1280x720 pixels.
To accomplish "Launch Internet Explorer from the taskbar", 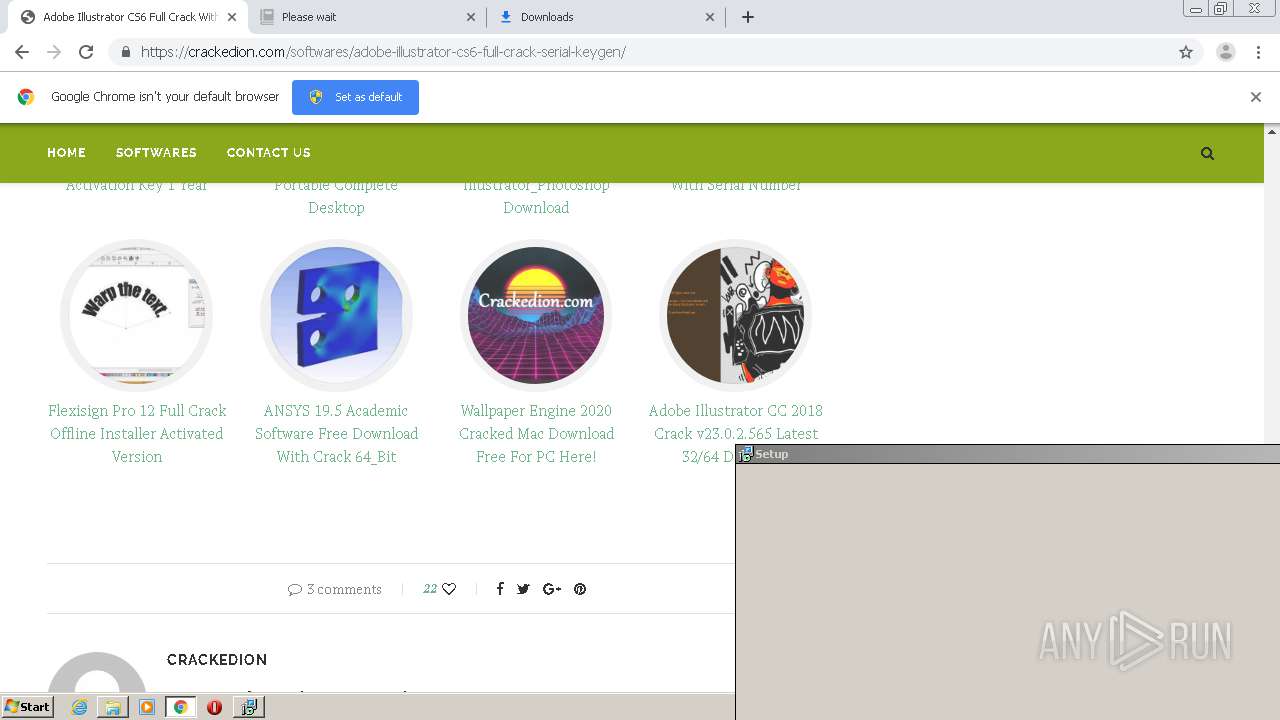I will [80, 707].
